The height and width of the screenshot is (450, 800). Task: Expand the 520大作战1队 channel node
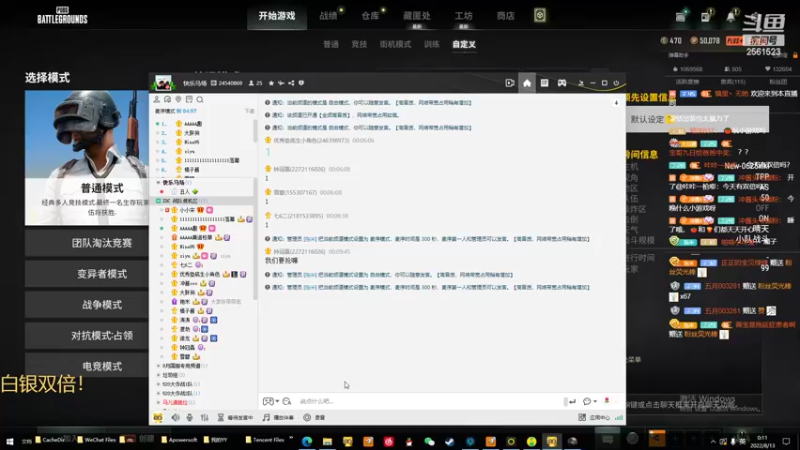point(158,384)
